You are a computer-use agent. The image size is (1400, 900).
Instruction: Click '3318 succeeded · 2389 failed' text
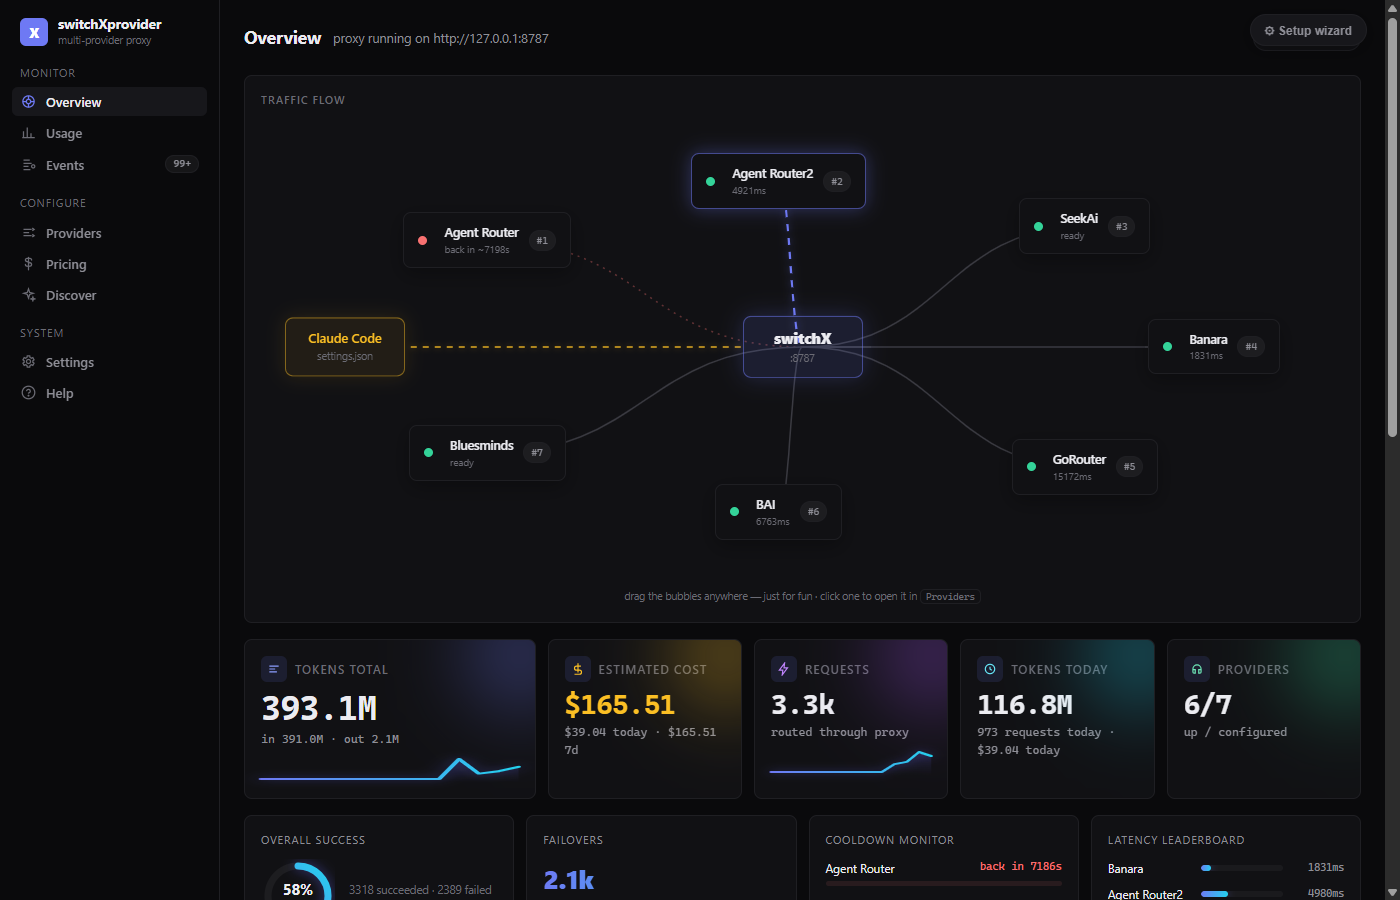(420, 890)
